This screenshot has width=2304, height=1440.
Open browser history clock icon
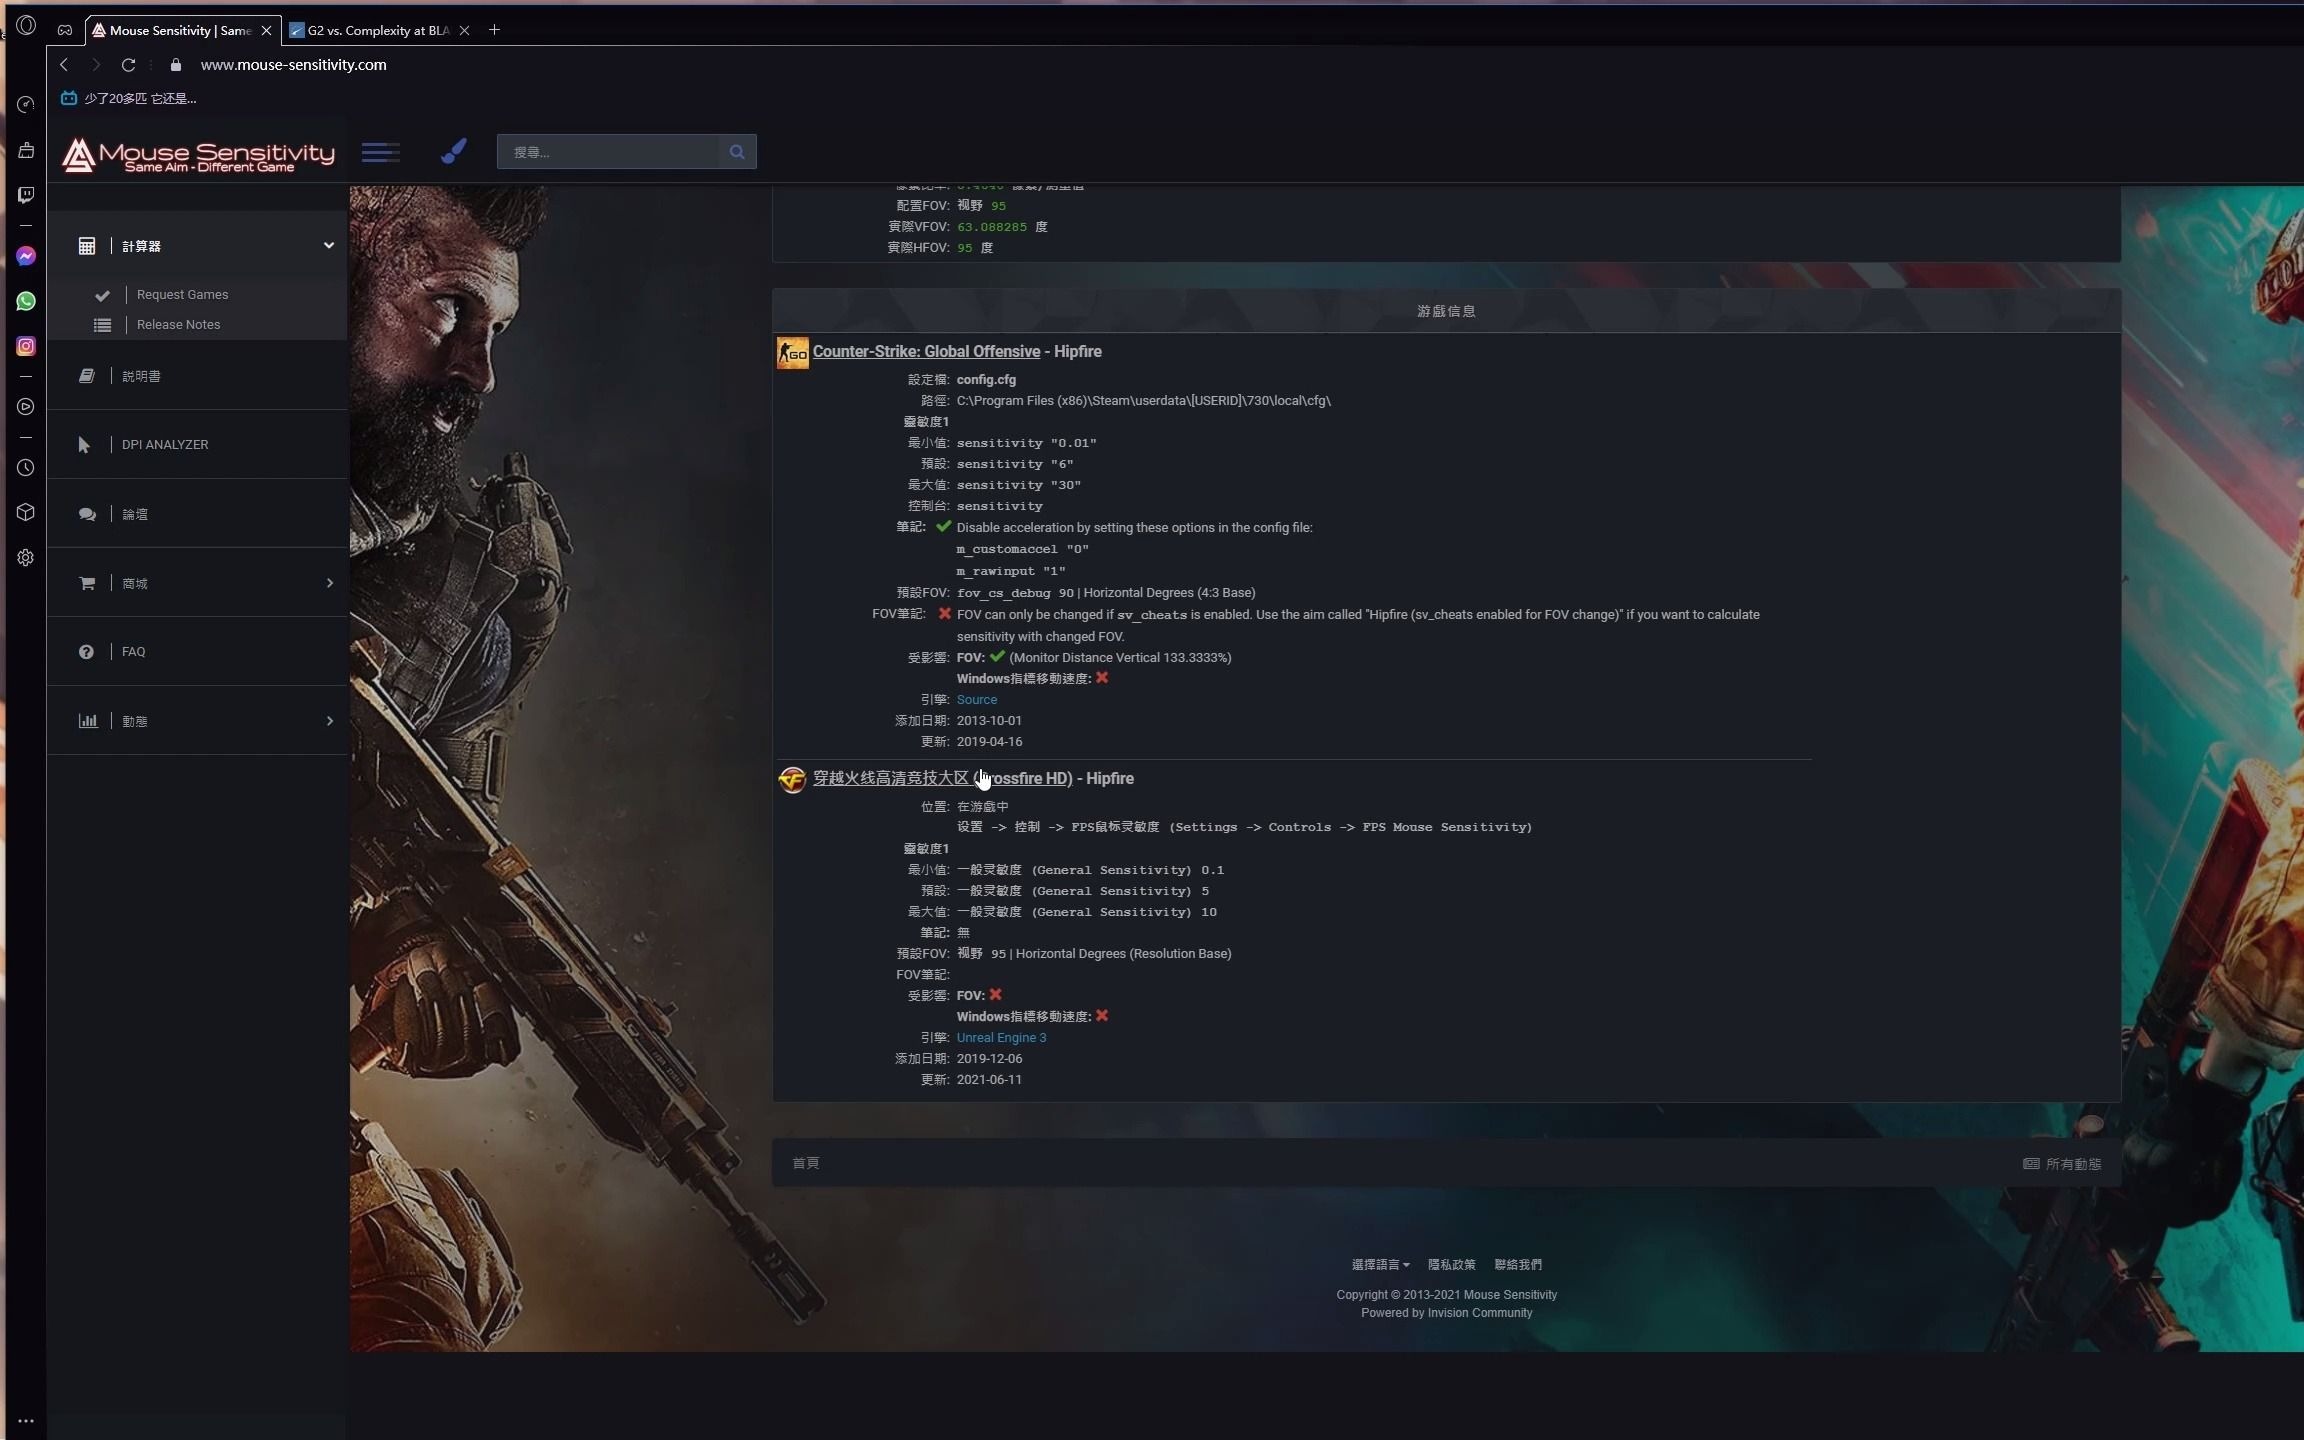(25, 467)
